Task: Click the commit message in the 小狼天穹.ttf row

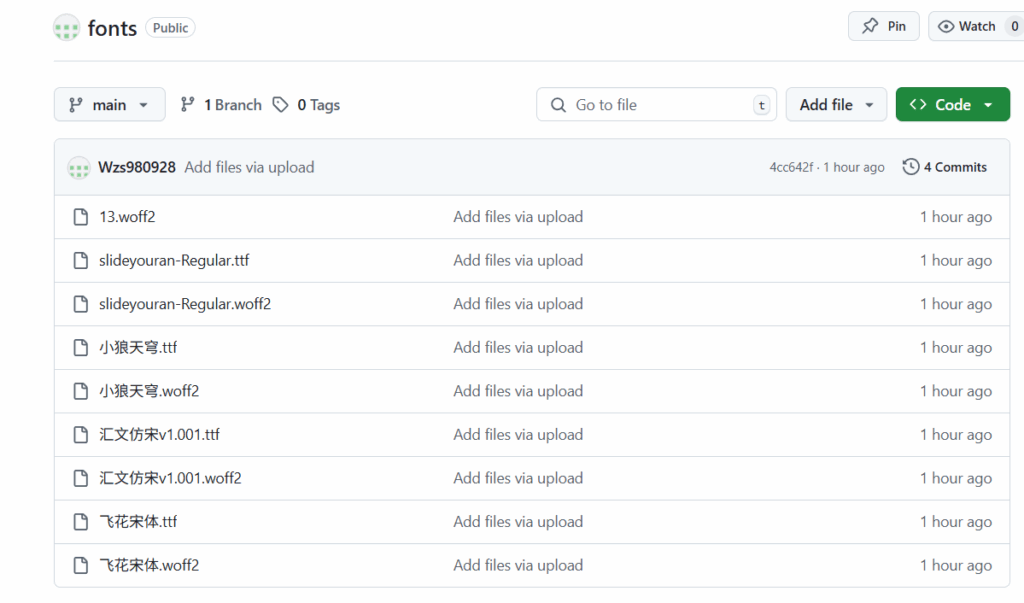Action: pos(518,348)
